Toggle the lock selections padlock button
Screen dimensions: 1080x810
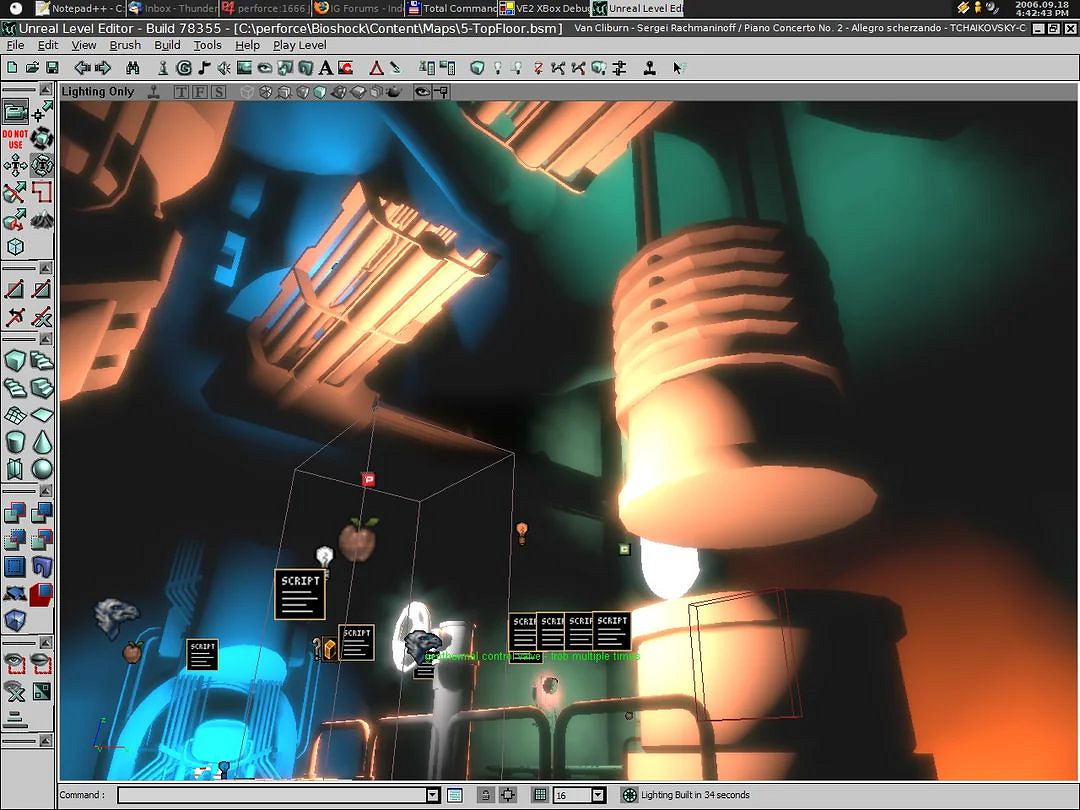point(484,795)
